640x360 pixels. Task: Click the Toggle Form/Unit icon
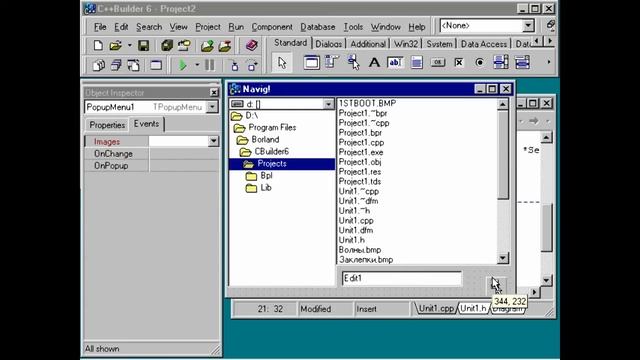click(133, 65)
